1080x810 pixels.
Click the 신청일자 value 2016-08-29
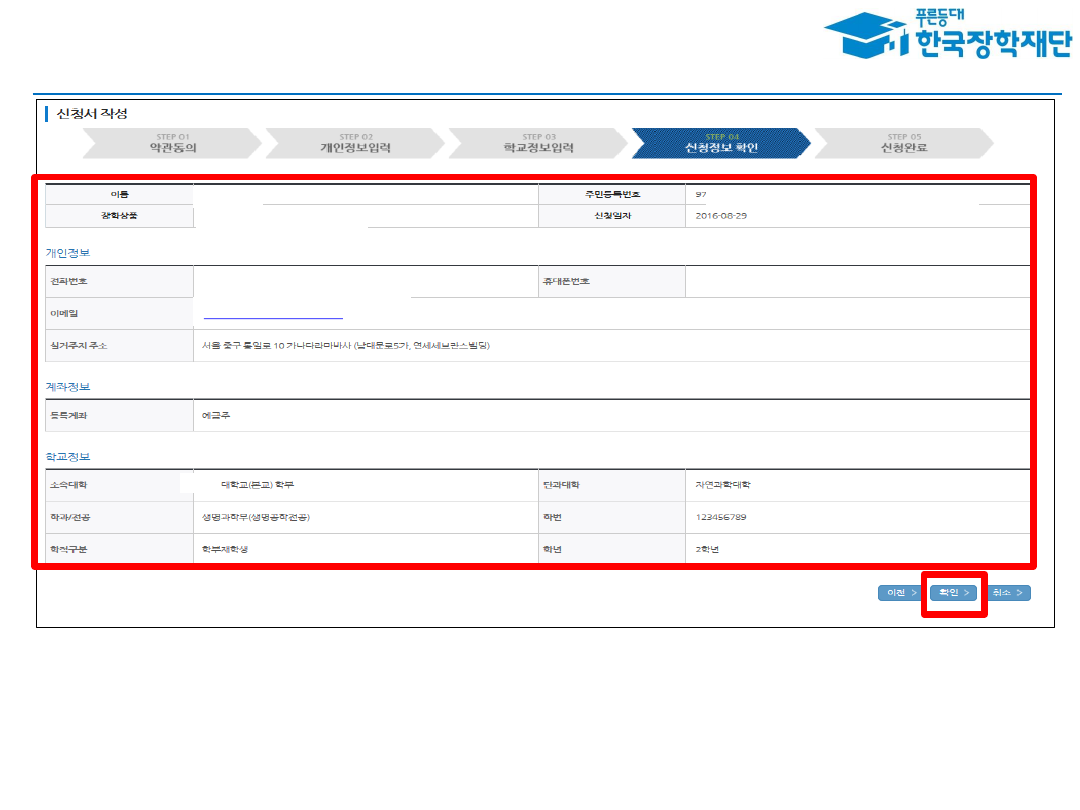[x=720, y=216]
